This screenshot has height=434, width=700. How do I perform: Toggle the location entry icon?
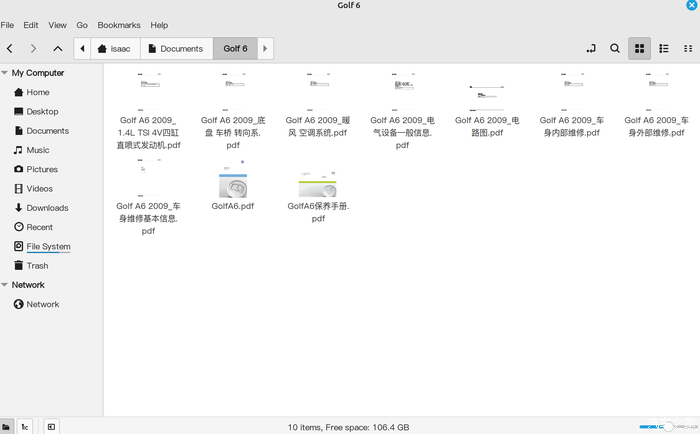pyautogui.click(x=591, y=48)
